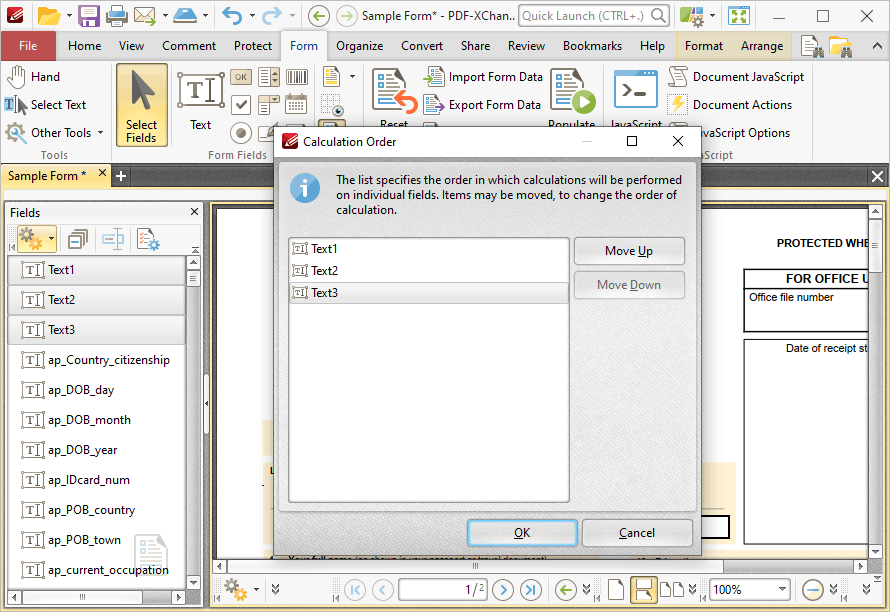Open Find document search with binoculars
890x612 pixels.
click(x=812, y=46)
